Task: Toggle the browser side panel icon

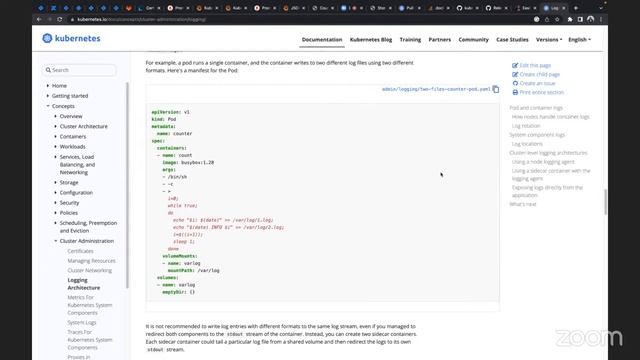Action: tap(580, 19)
